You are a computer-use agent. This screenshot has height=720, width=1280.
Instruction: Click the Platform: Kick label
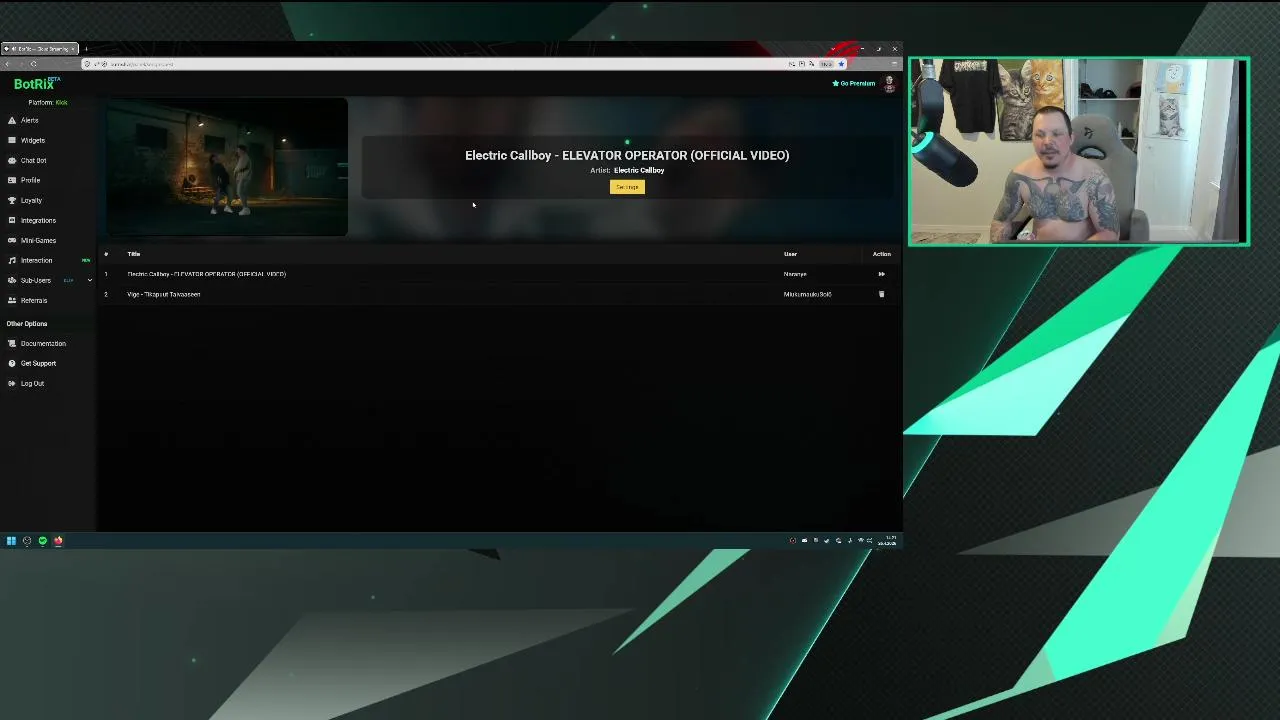click(48, 102)
